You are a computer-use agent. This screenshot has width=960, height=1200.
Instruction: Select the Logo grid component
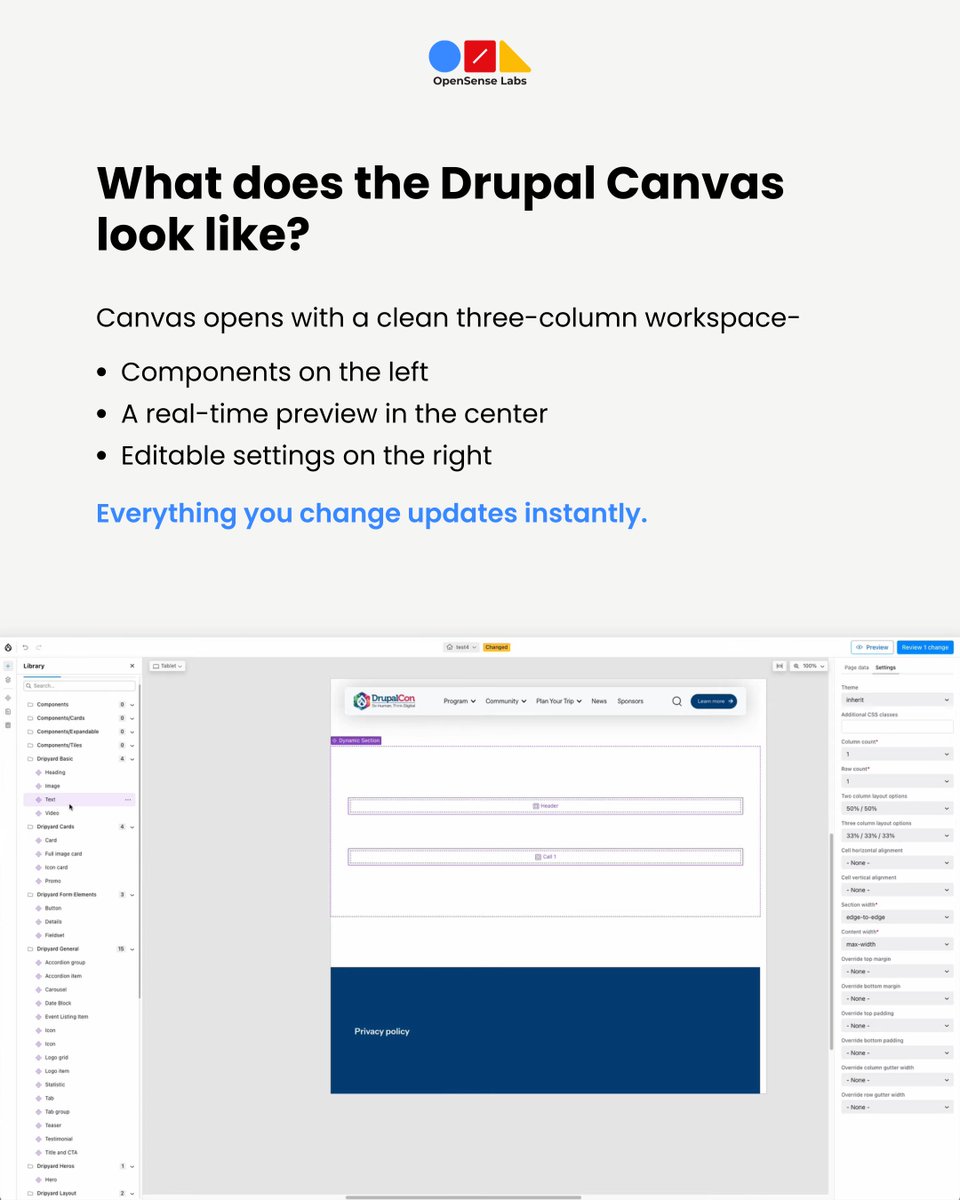(80, 1058)
